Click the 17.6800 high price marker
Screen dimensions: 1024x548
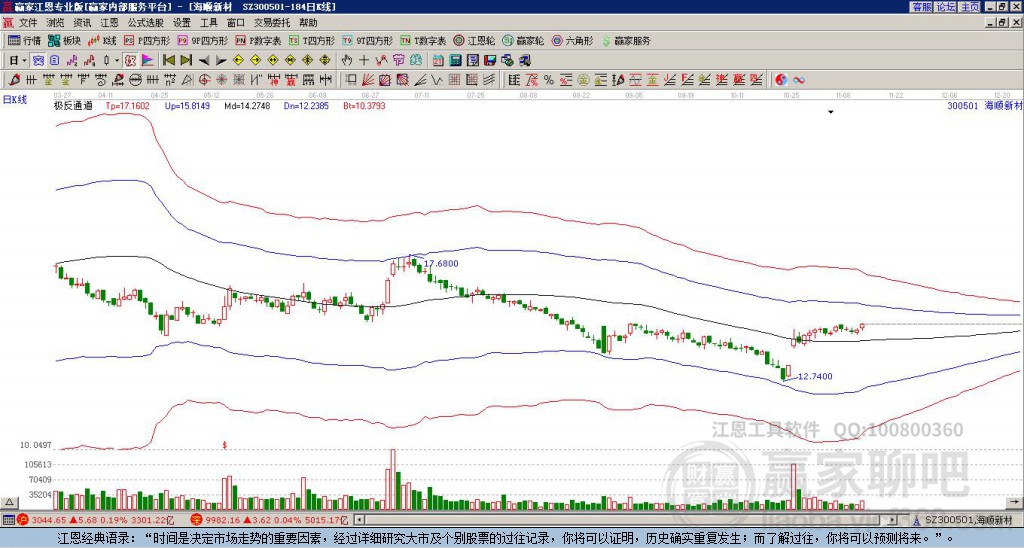coord(441,264)
